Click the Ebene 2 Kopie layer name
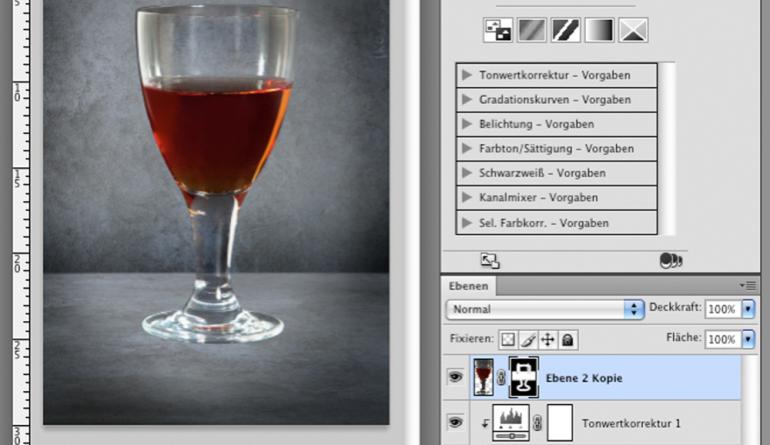The height and width of the screenshot is (445, 770). point(584,378)
